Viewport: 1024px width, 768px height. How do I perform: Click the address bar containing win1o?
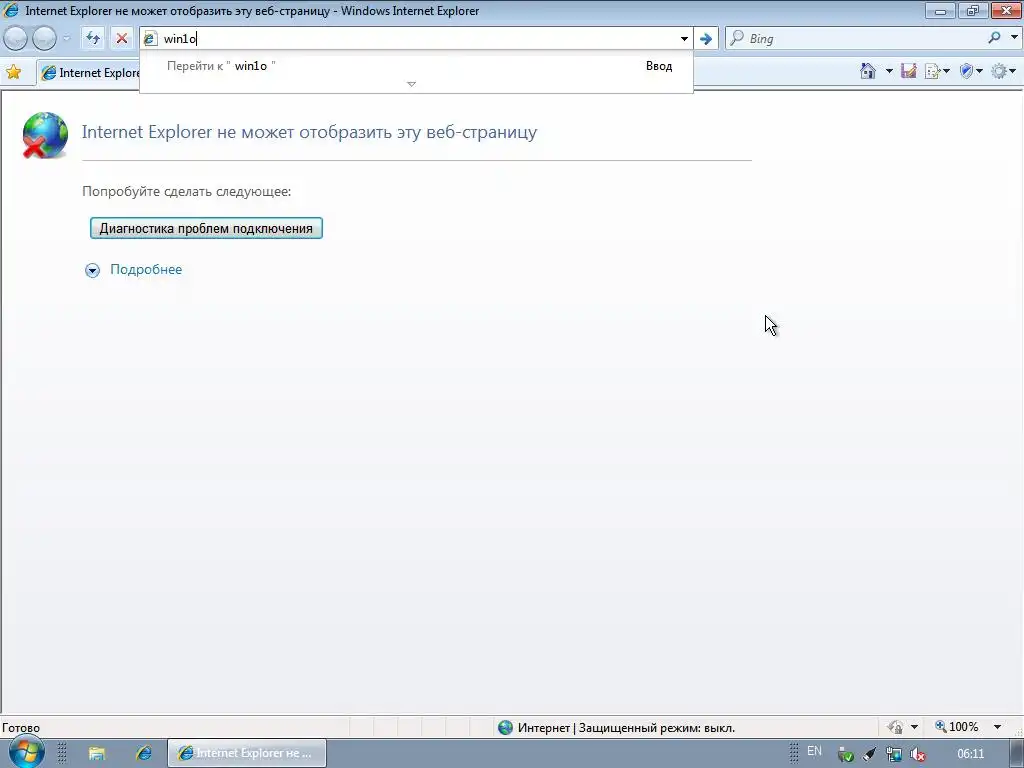tap(418, 39)
